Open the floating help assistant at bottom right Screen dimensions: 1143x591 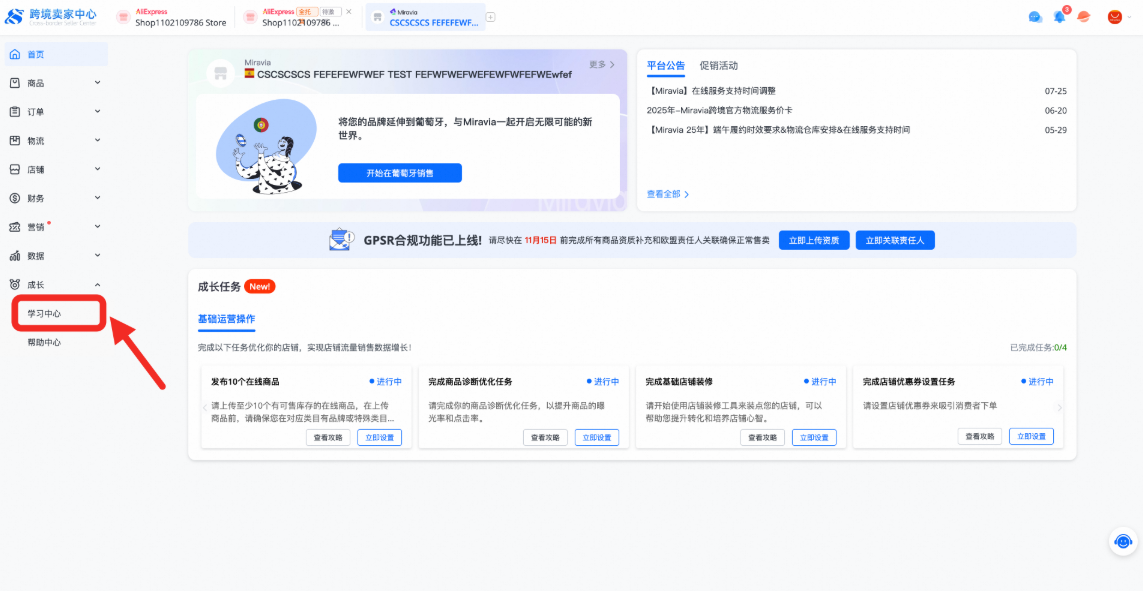pos(1121,541)
